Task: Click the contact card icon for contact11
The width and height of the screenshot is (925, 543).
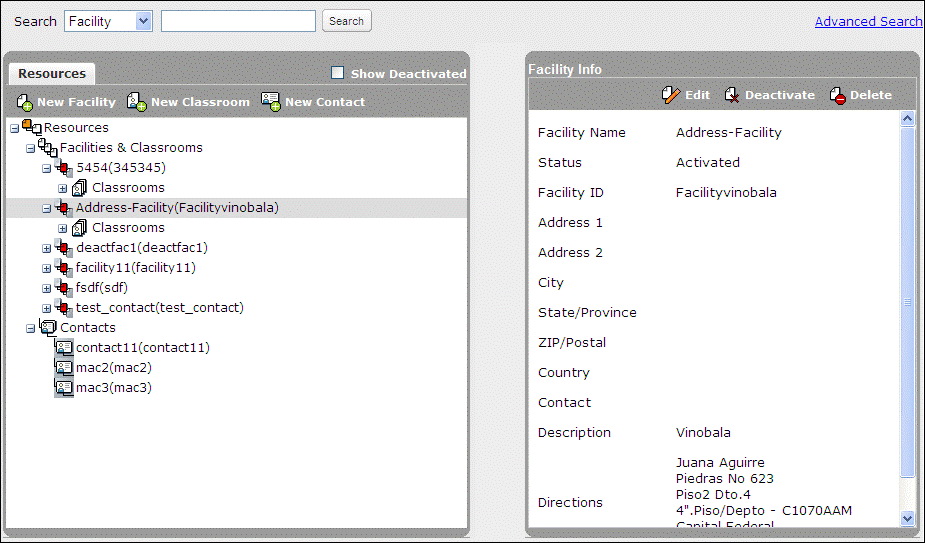Action: [x=64, y=348]
